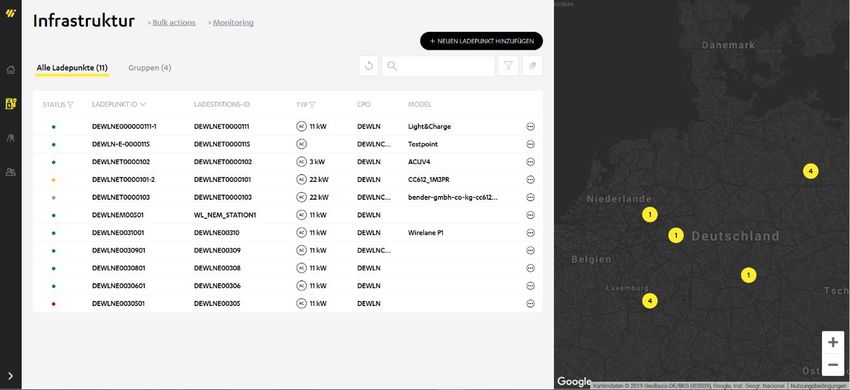
Task: Open the Status column filter
Action: tap(70, 105)
